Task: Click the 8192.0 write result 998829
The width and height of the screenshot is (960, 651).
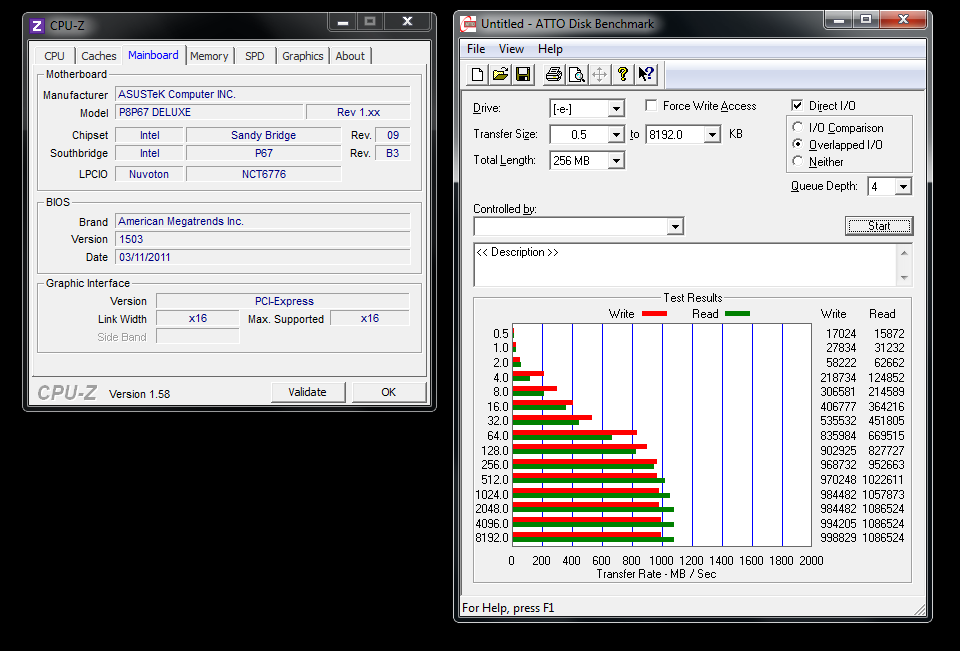Action: (x=838, y=538)
